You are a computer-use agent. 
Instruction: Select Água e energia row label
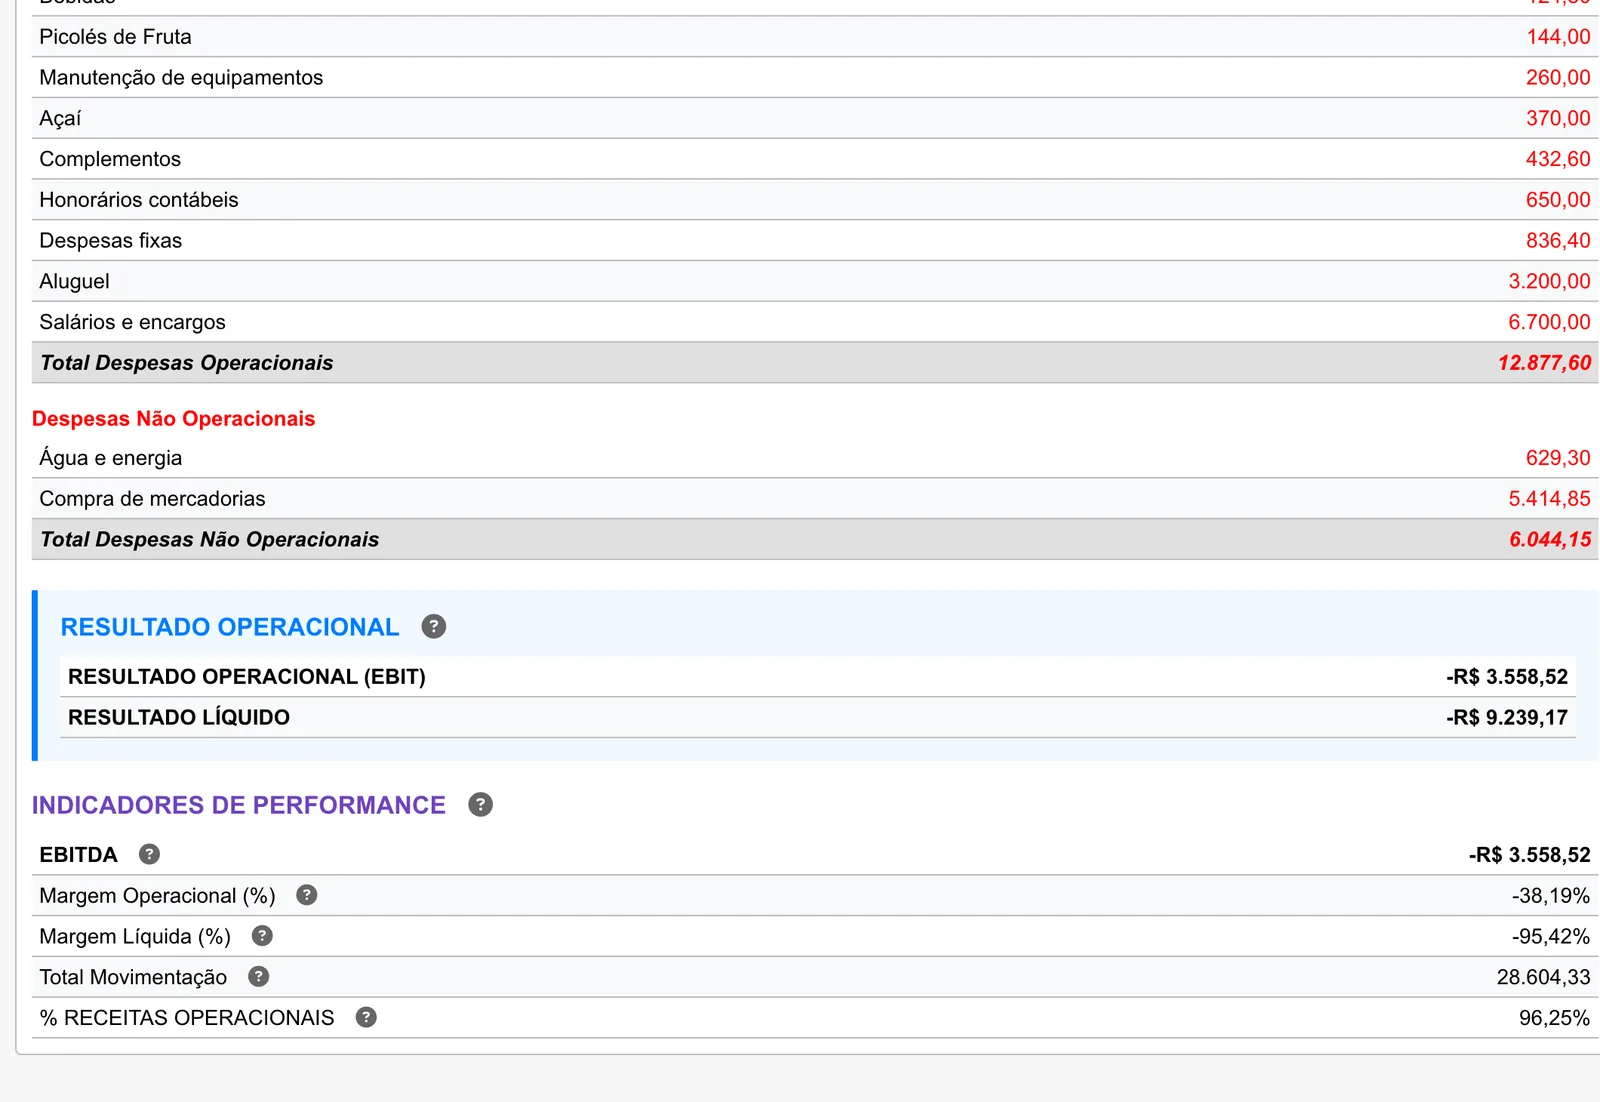(111, 458)
